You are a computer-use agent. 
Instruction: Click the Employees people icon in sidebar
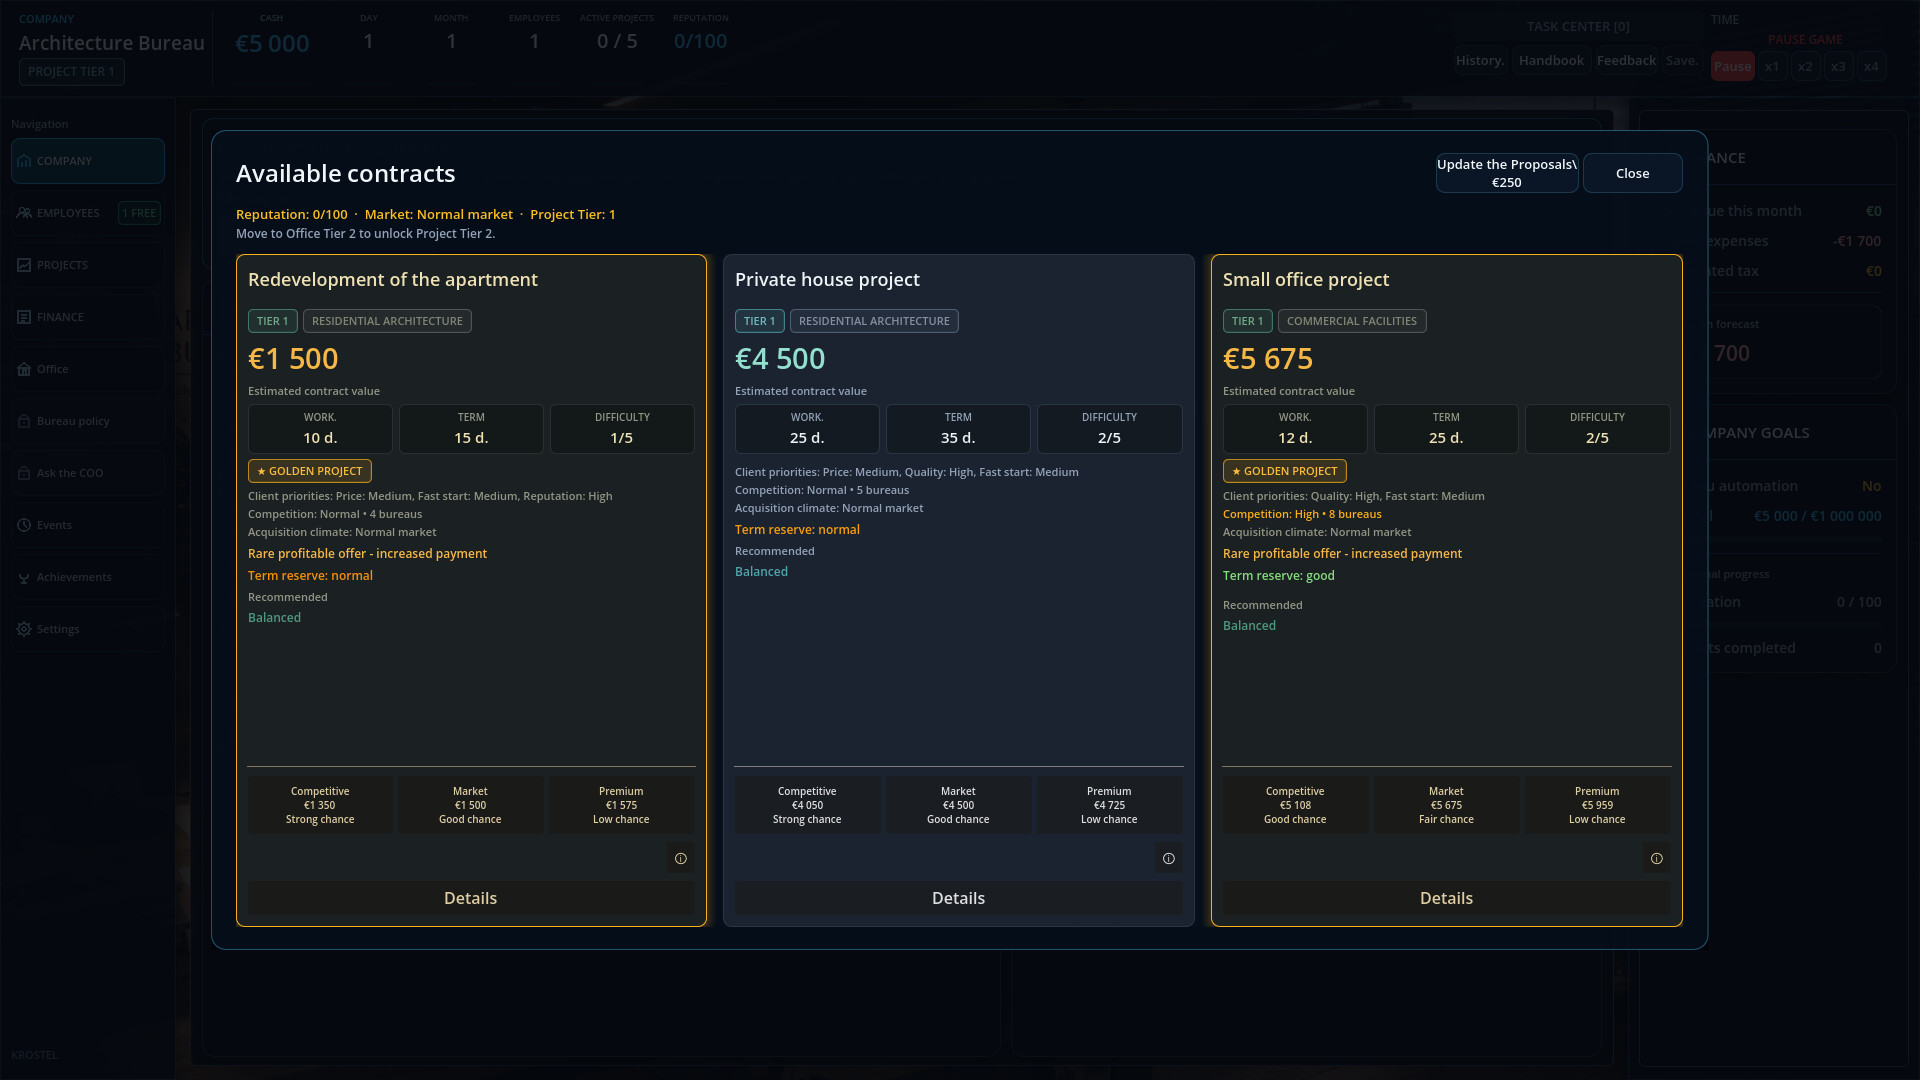coord(24,212)
